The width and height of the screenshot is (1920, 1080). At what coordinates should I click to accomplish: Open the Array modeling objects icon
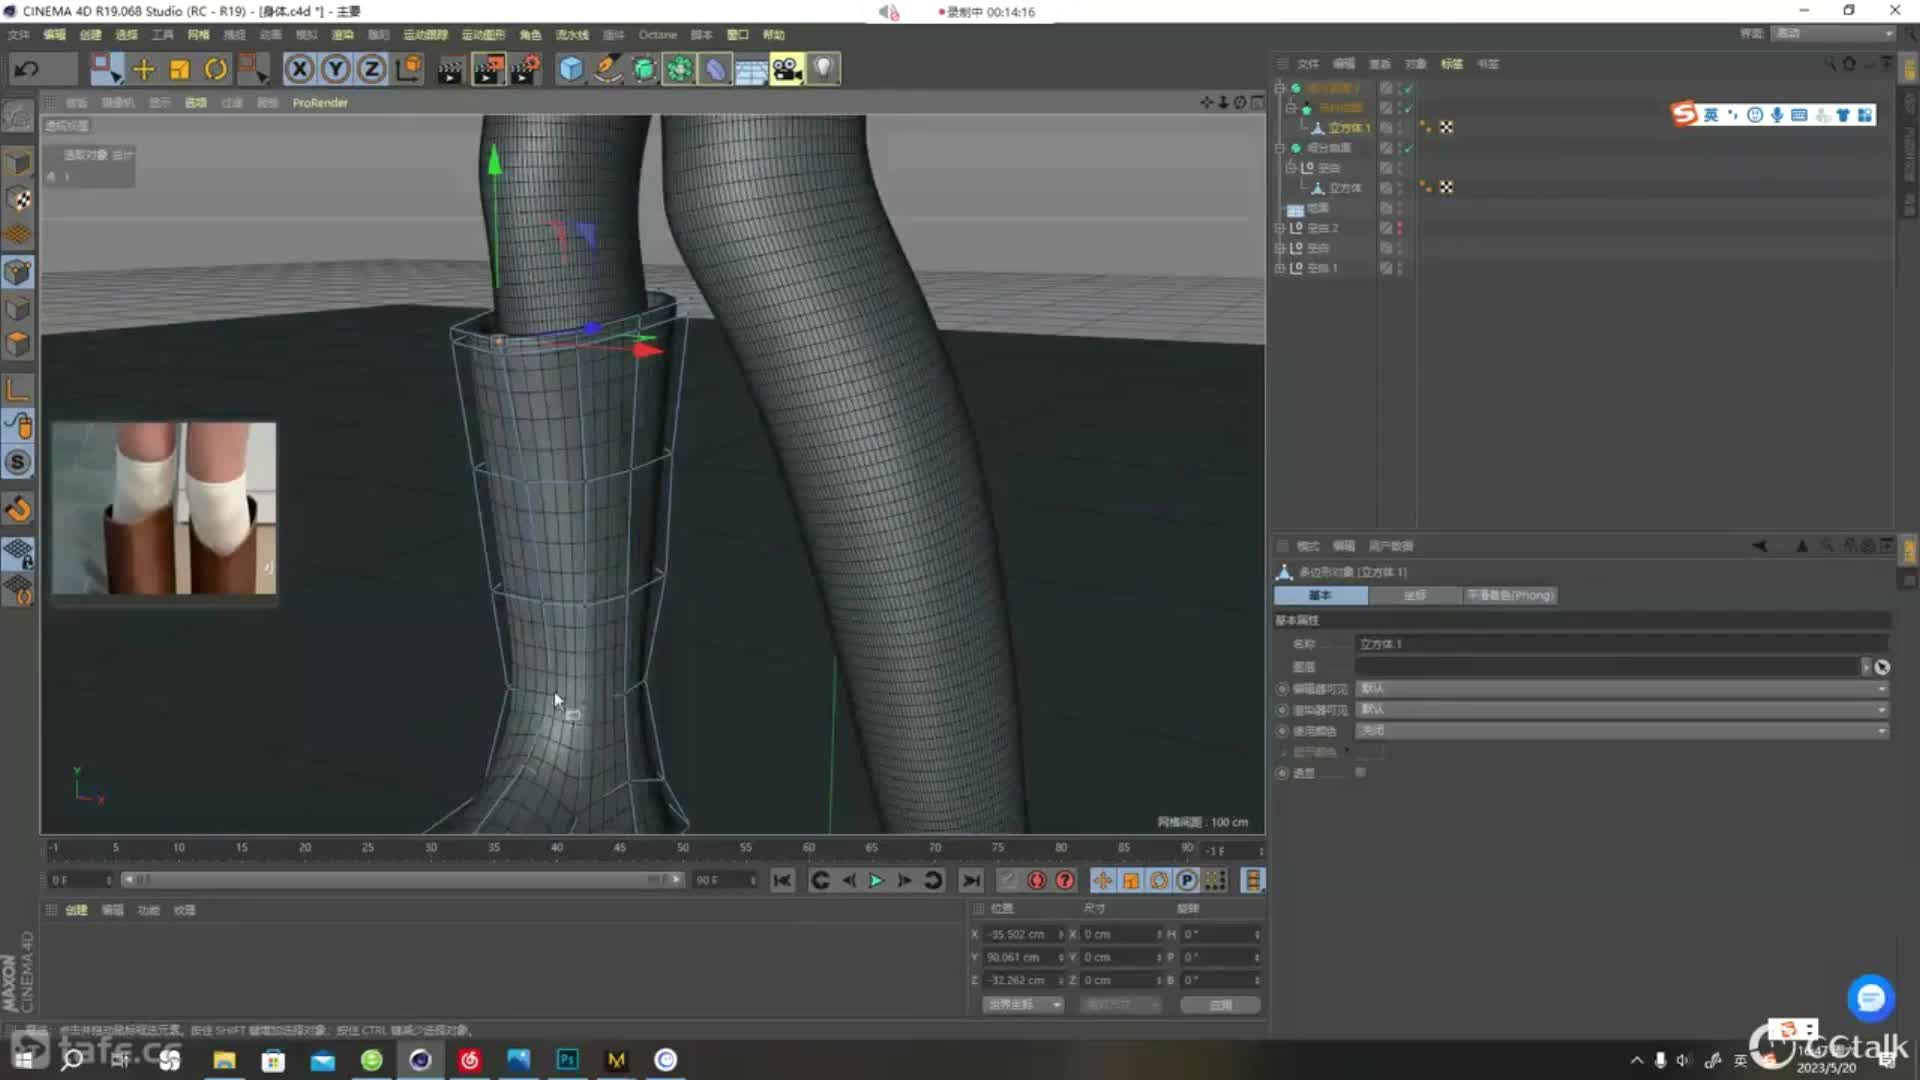(680, 69)
